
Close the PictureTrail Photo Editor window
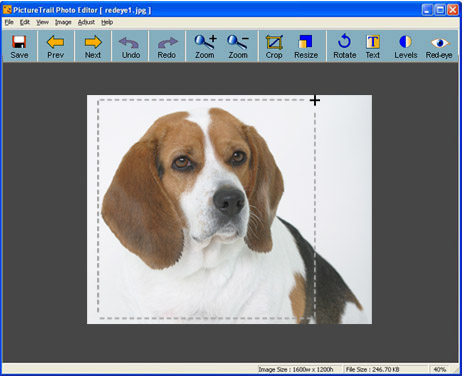point(453,10)
